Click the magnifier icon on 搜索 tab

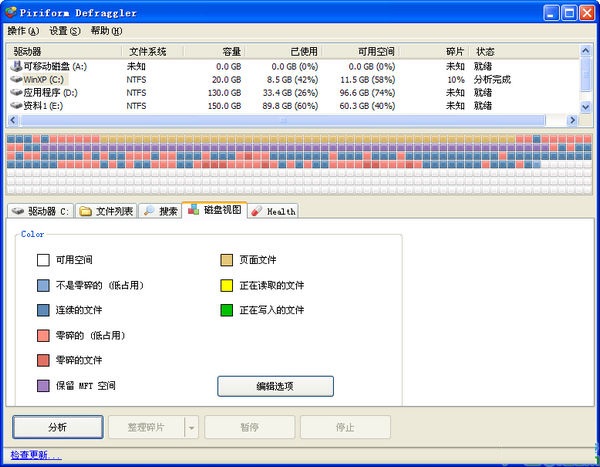point(149,211)
